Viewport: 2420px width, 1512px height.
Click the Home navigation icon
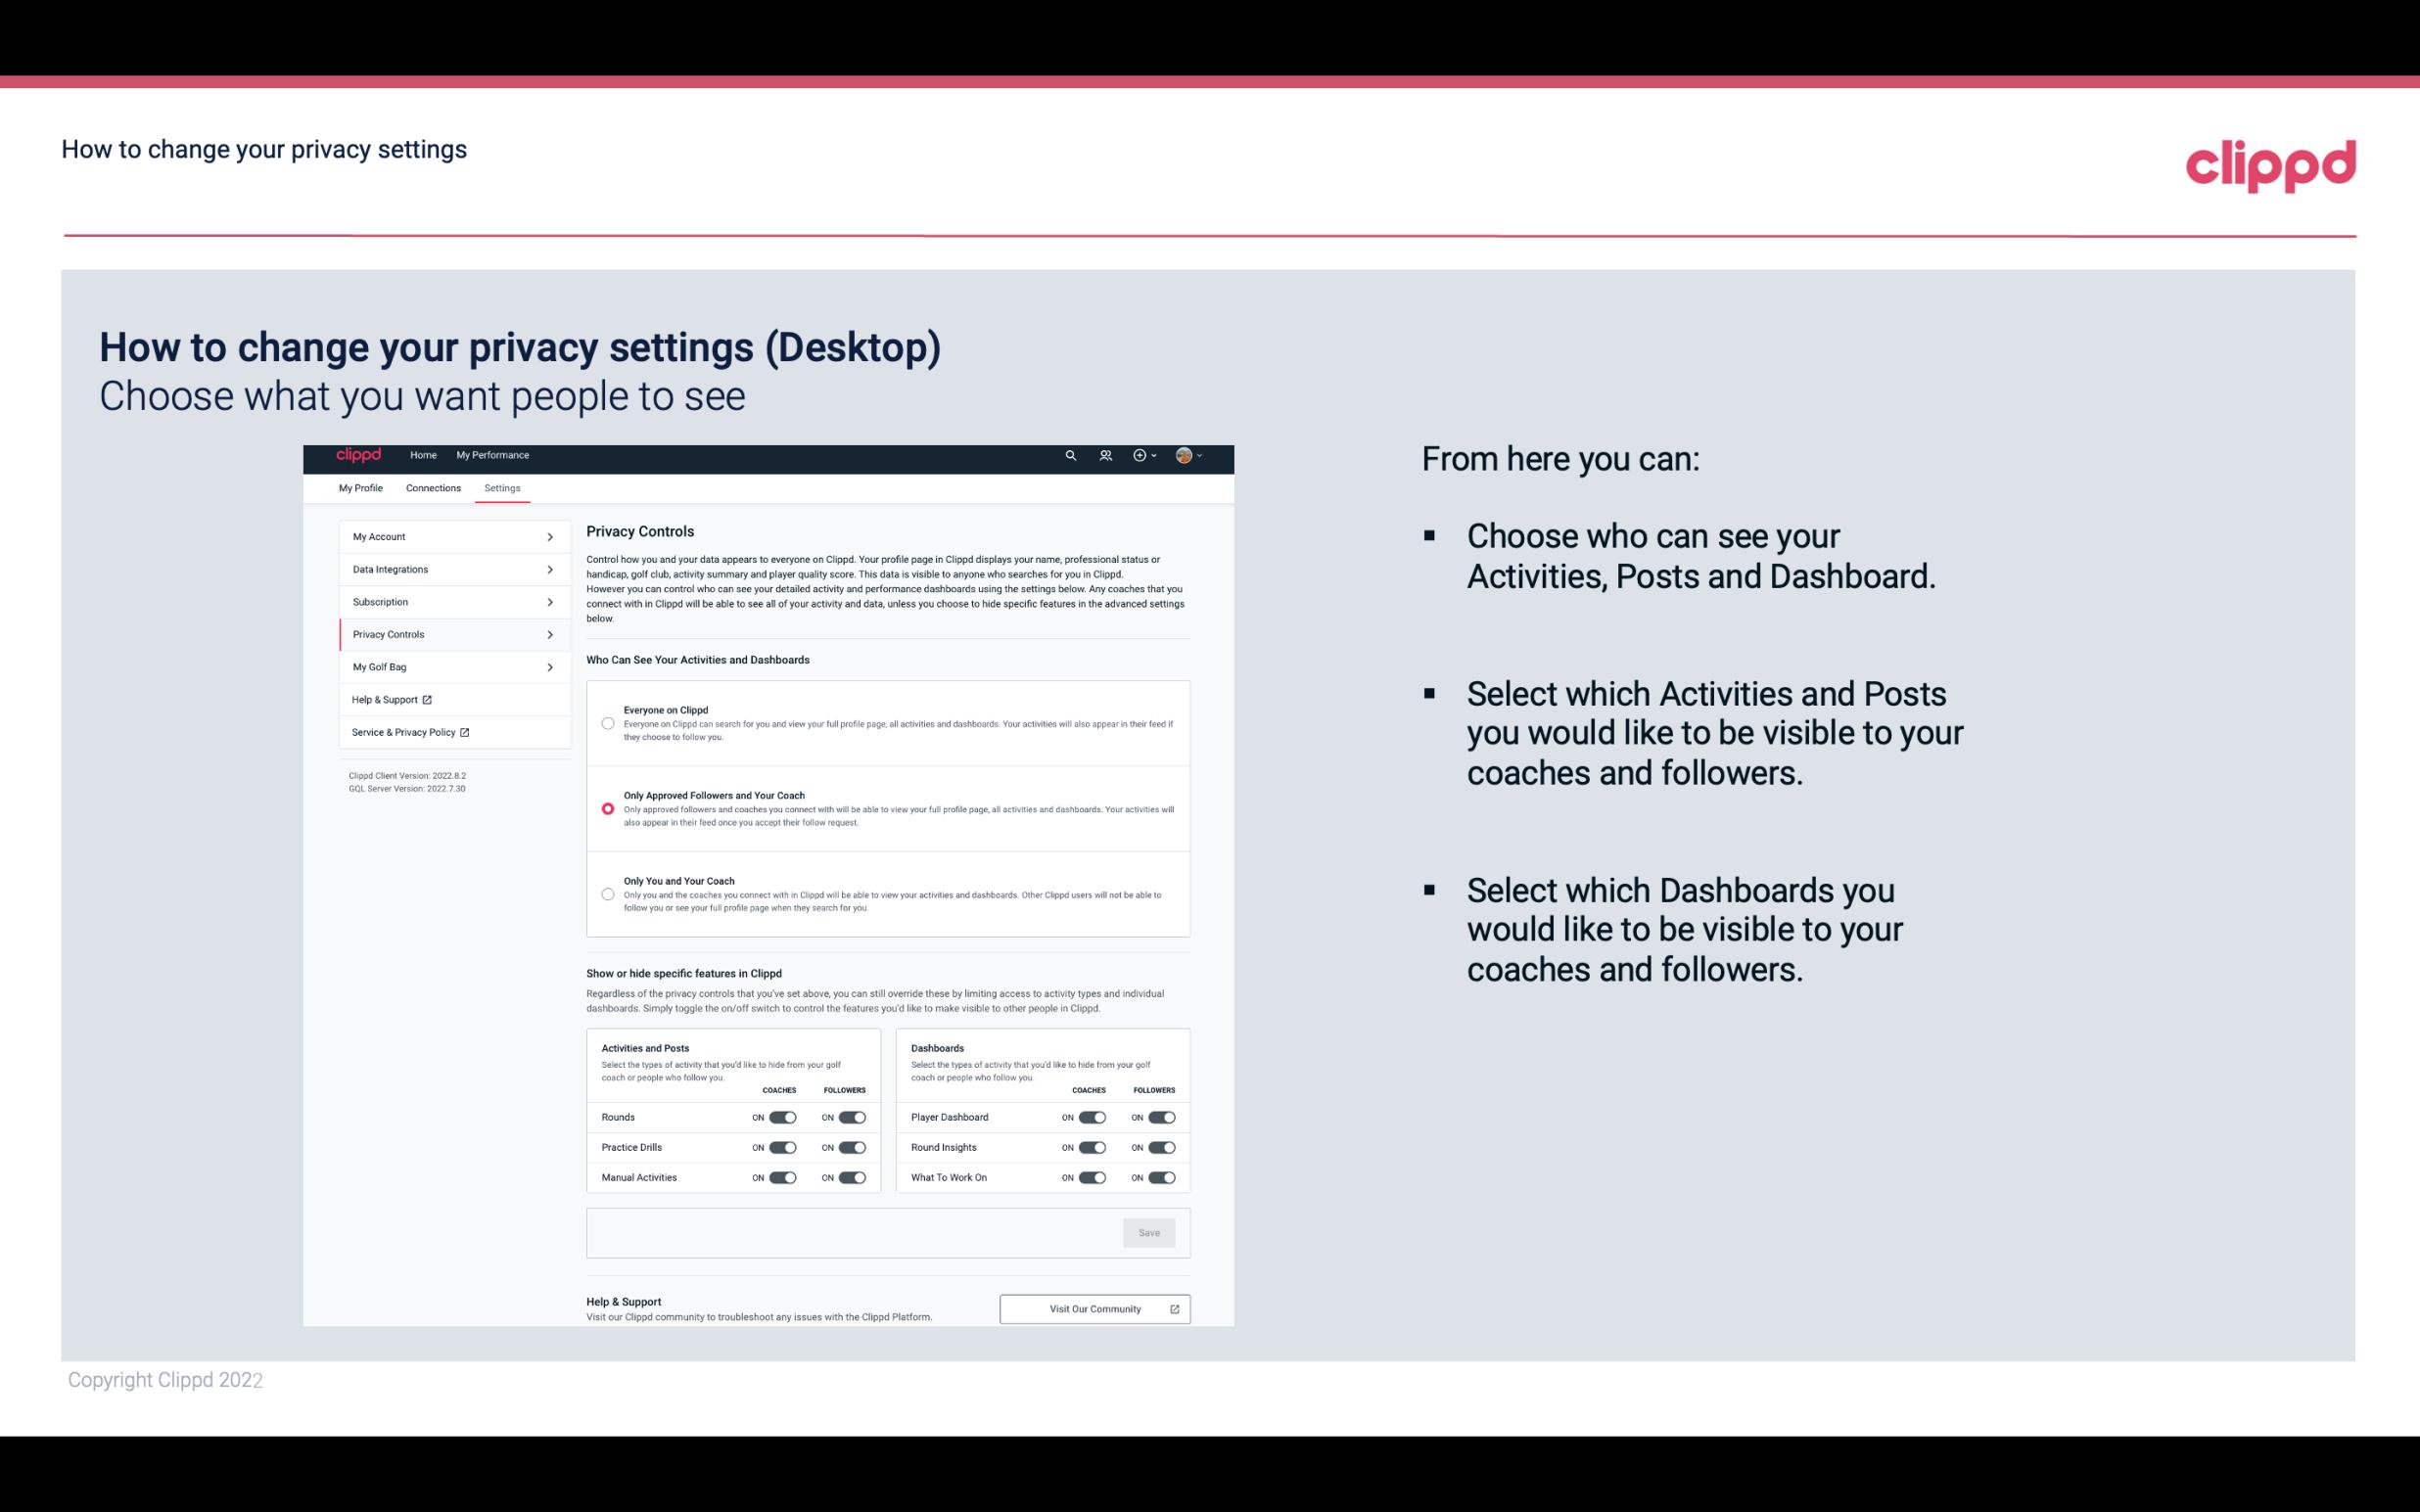[423, 455]
